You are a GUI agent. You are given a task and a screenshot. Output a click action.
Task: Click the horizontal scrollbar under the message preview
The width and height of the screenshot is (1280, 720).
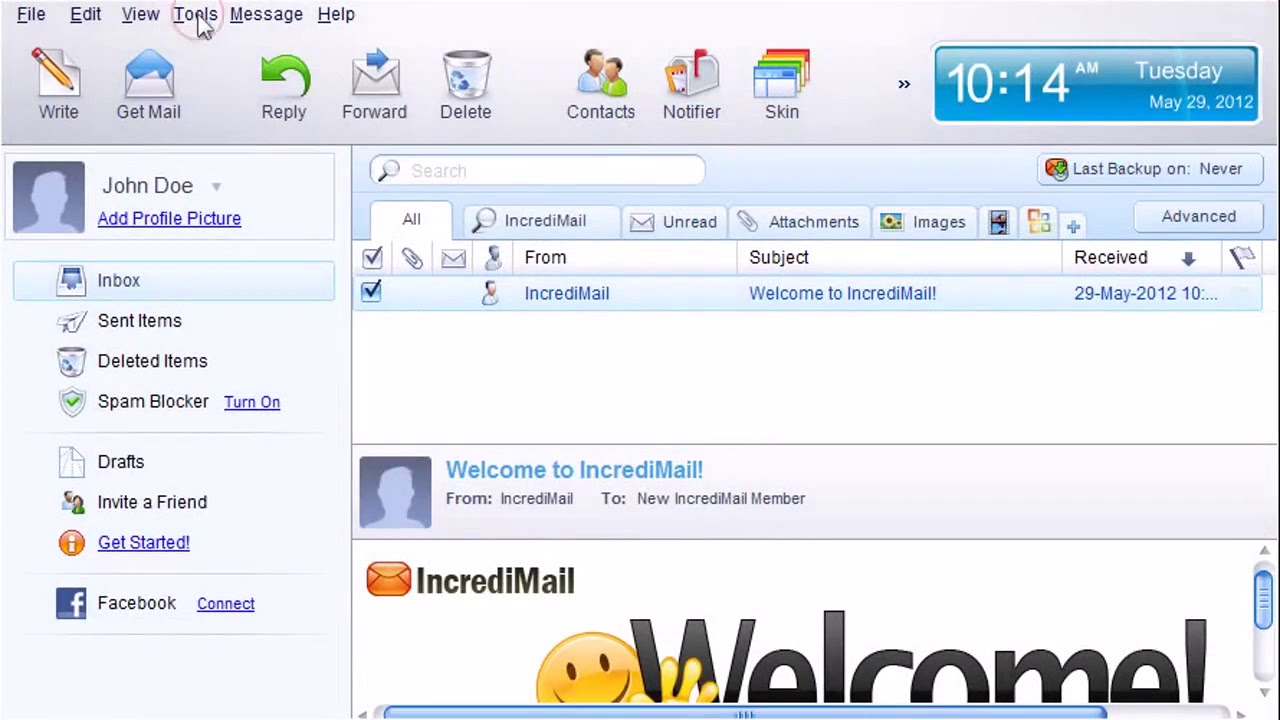tap(745, 714)
